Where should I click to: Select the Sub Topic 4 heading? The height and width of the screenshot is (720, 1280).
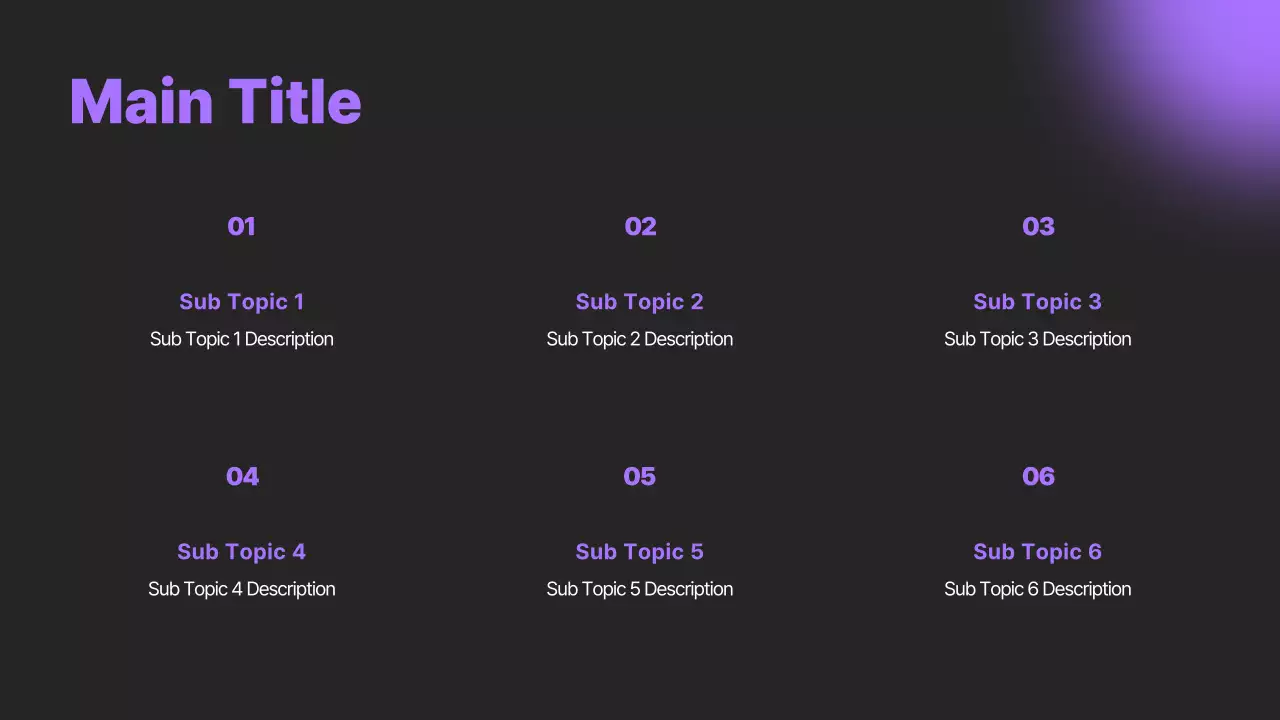(x=241, y=551)
